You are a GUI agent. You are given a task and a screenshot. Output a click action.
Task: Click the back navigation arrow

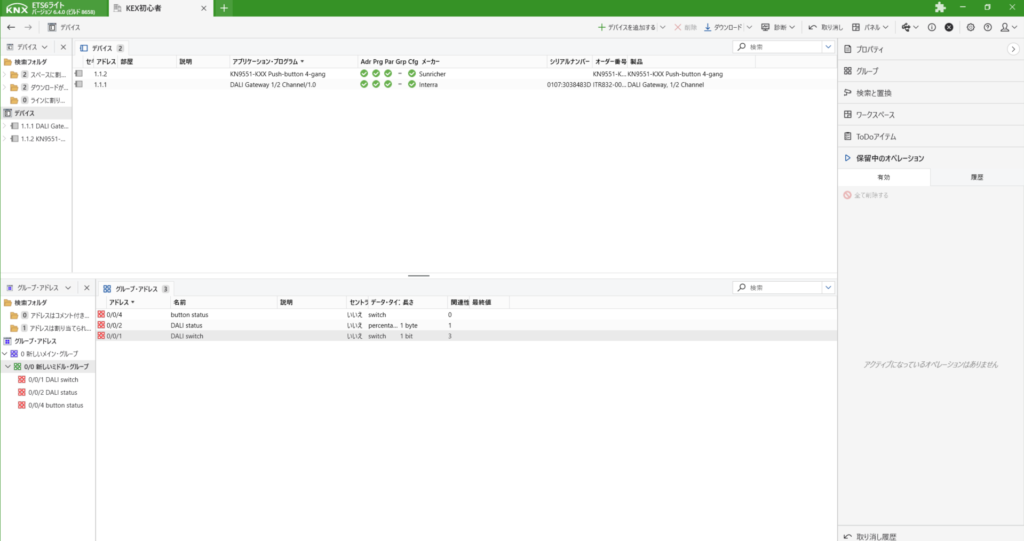pyautogui.click(x=11, y=27)
